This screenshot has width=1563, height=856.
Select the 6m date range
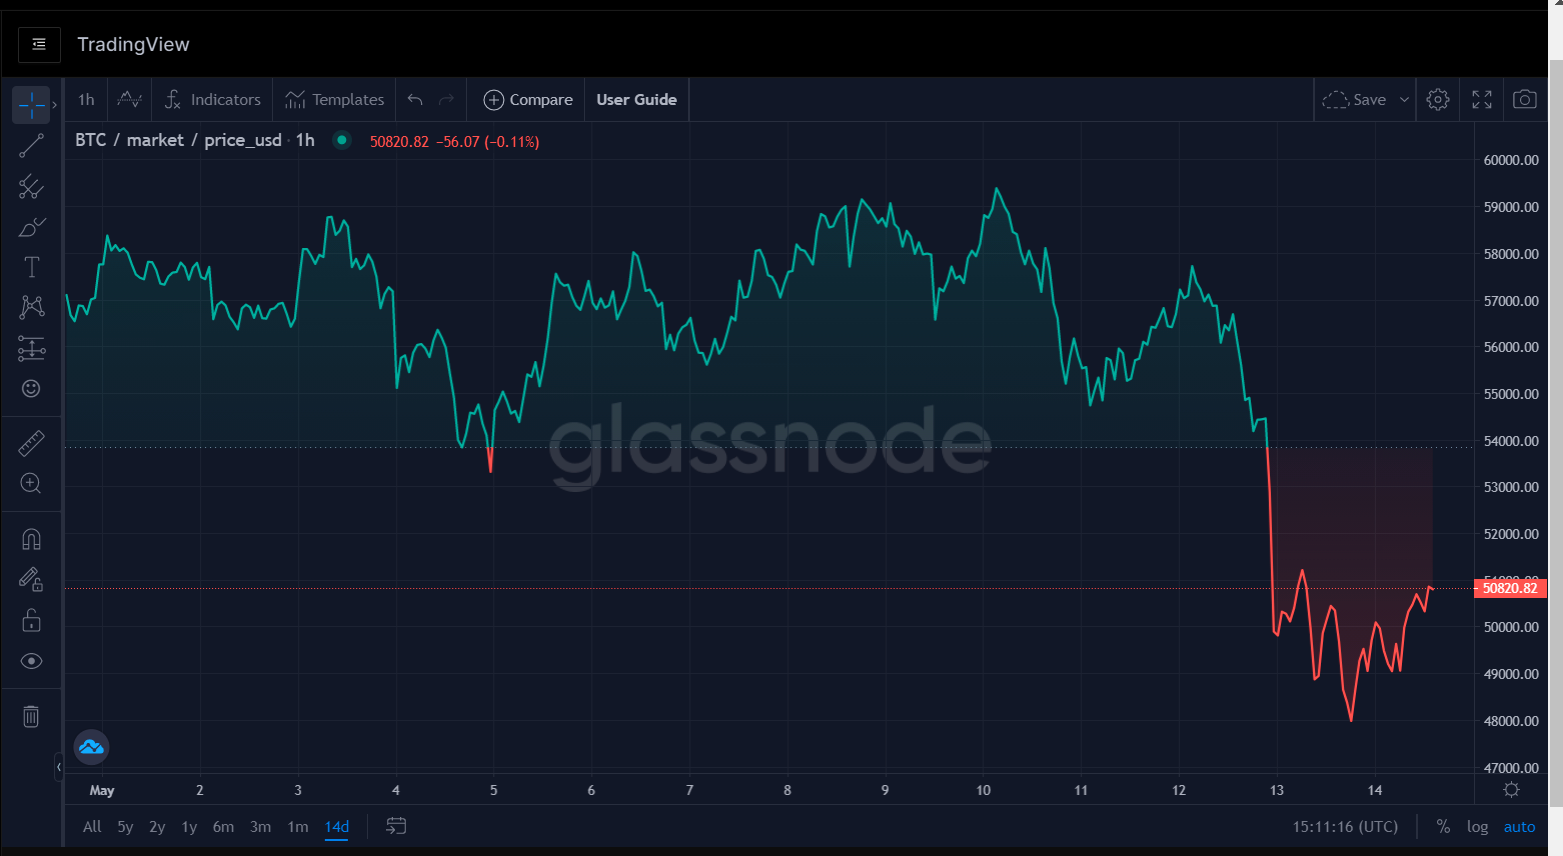coord(223,827)
